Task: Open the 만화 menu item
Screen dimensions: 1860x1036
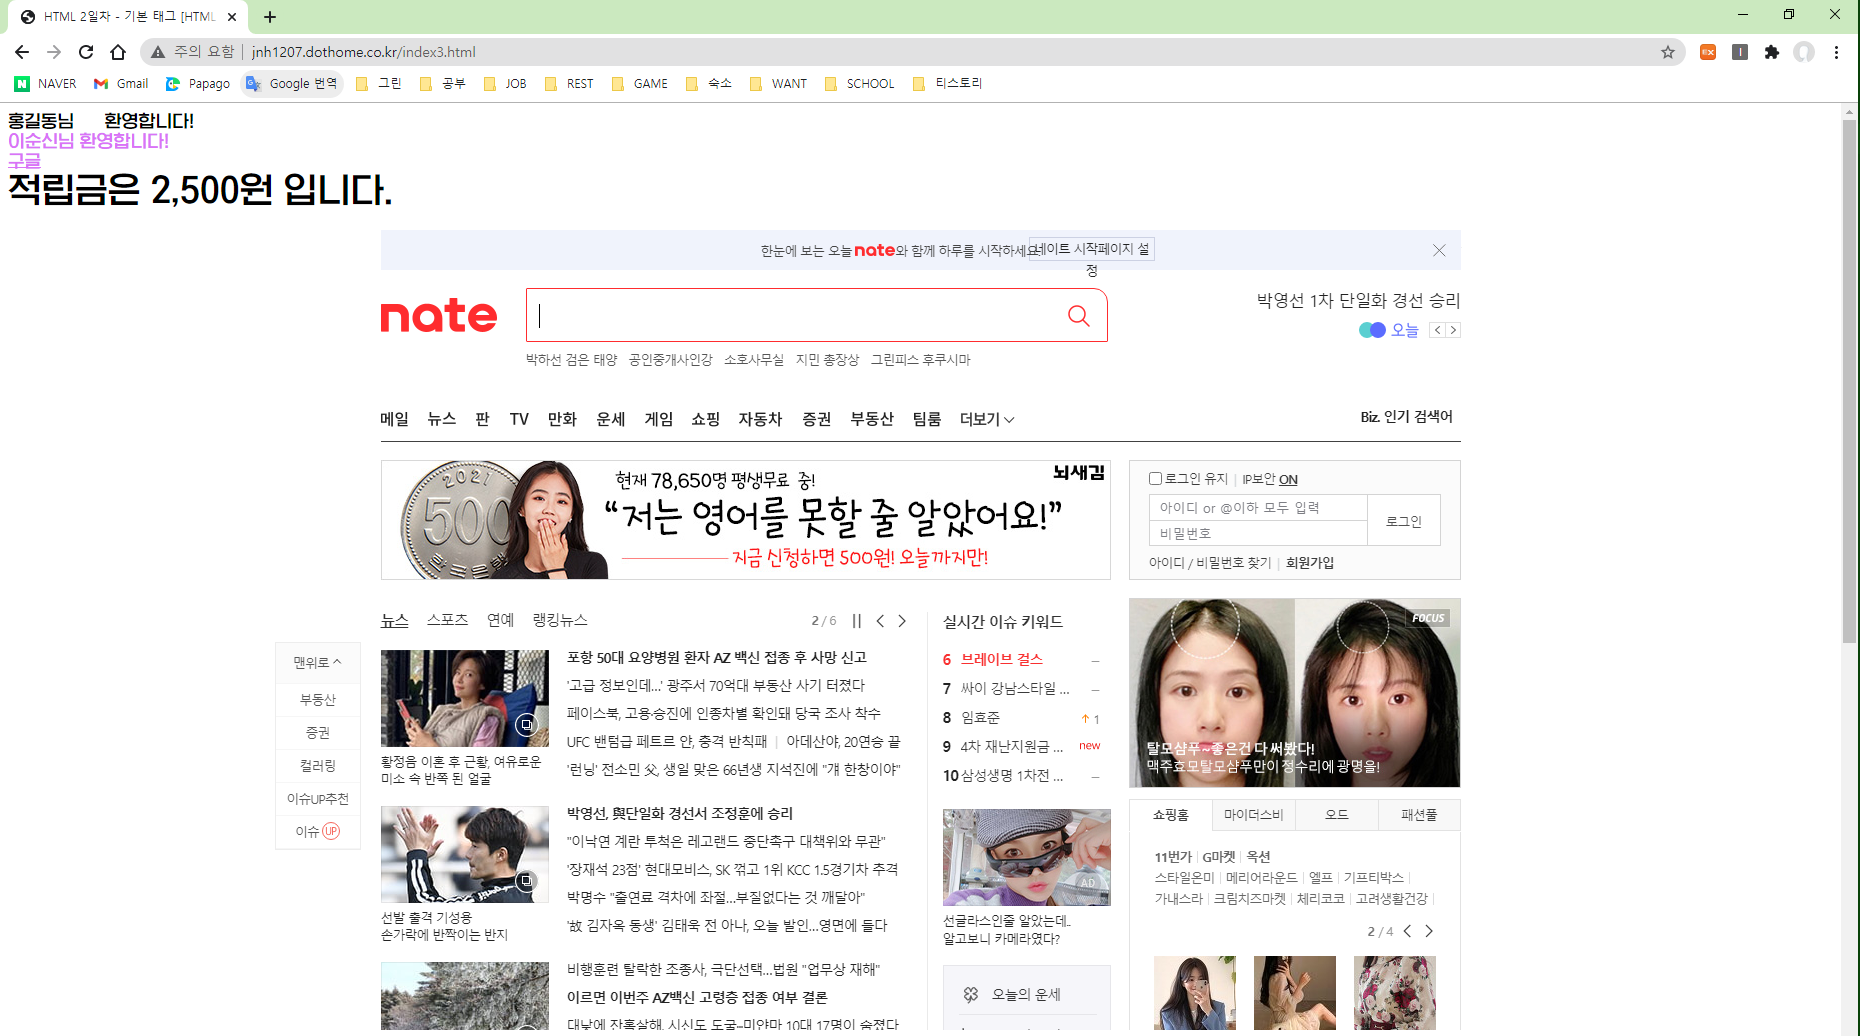Action: coord(562,419)
